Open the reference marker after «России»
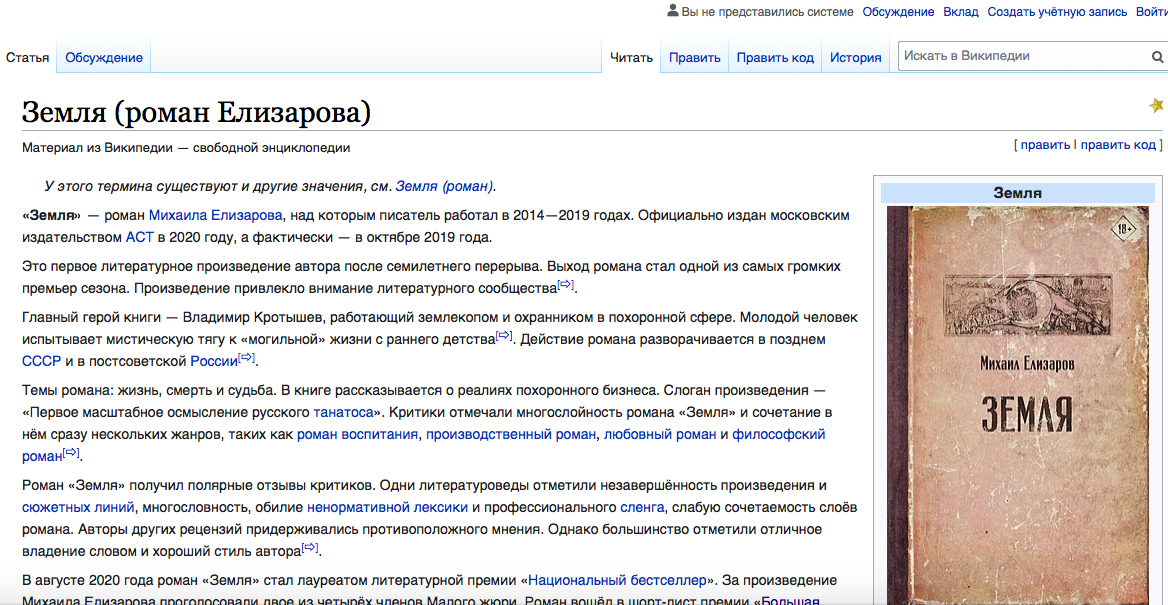The width and height of the screenshot is (1168, 605). click(x=247, y=358)
